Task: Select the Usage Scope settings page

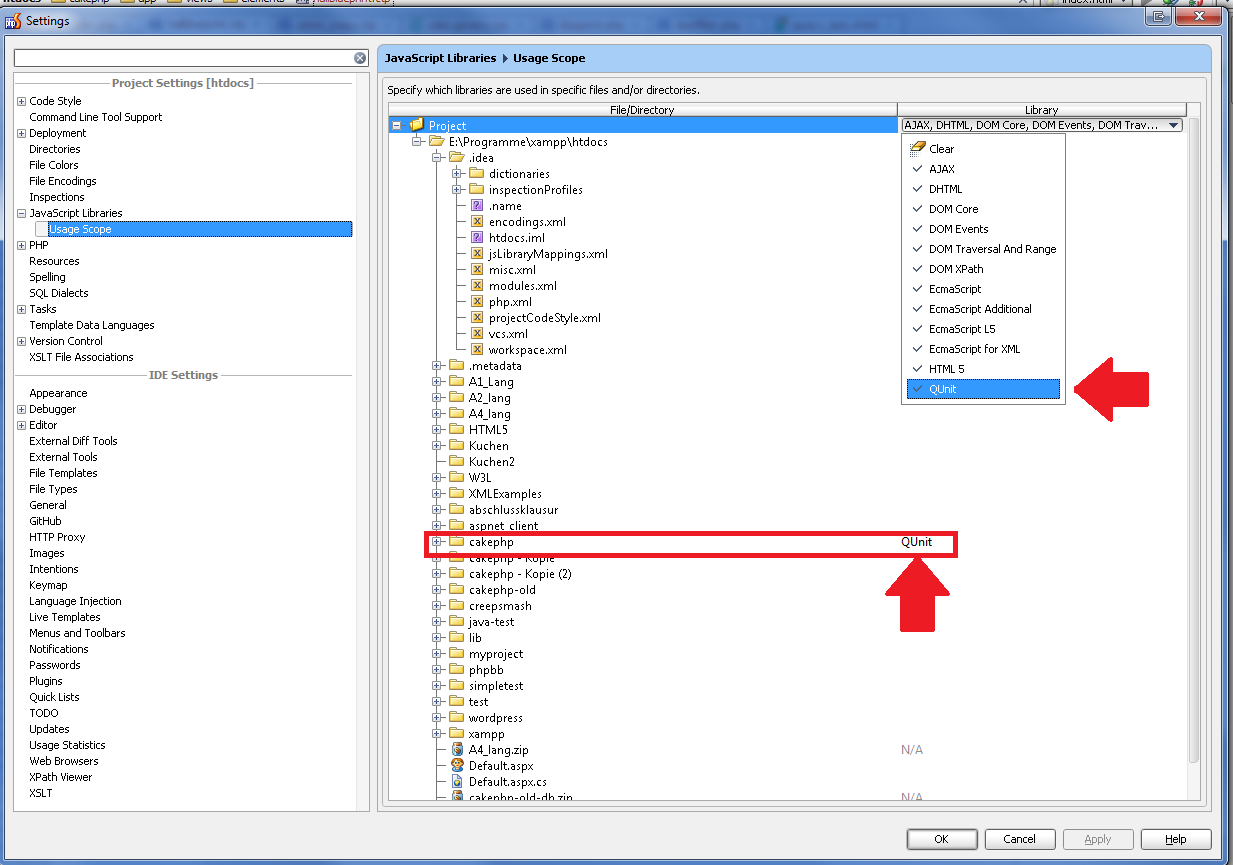Action: [80, 229]
